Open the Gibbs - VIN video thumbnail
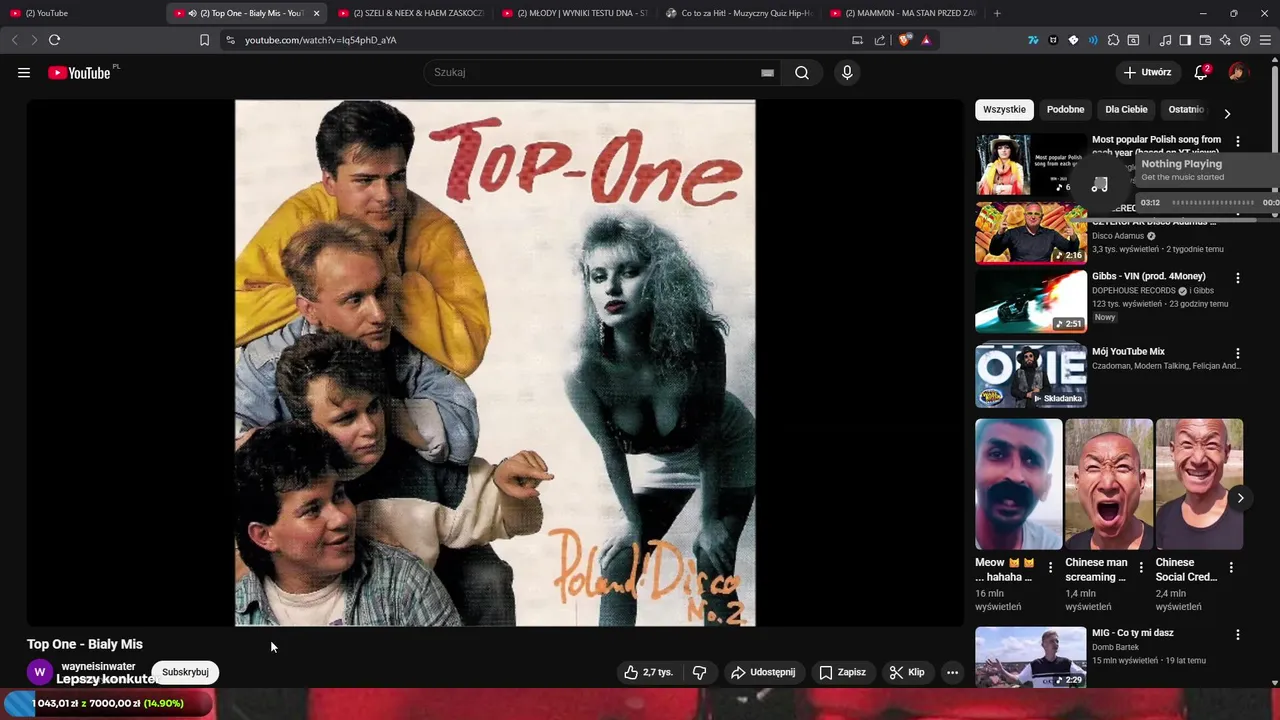 click(x=1031, y=301)
